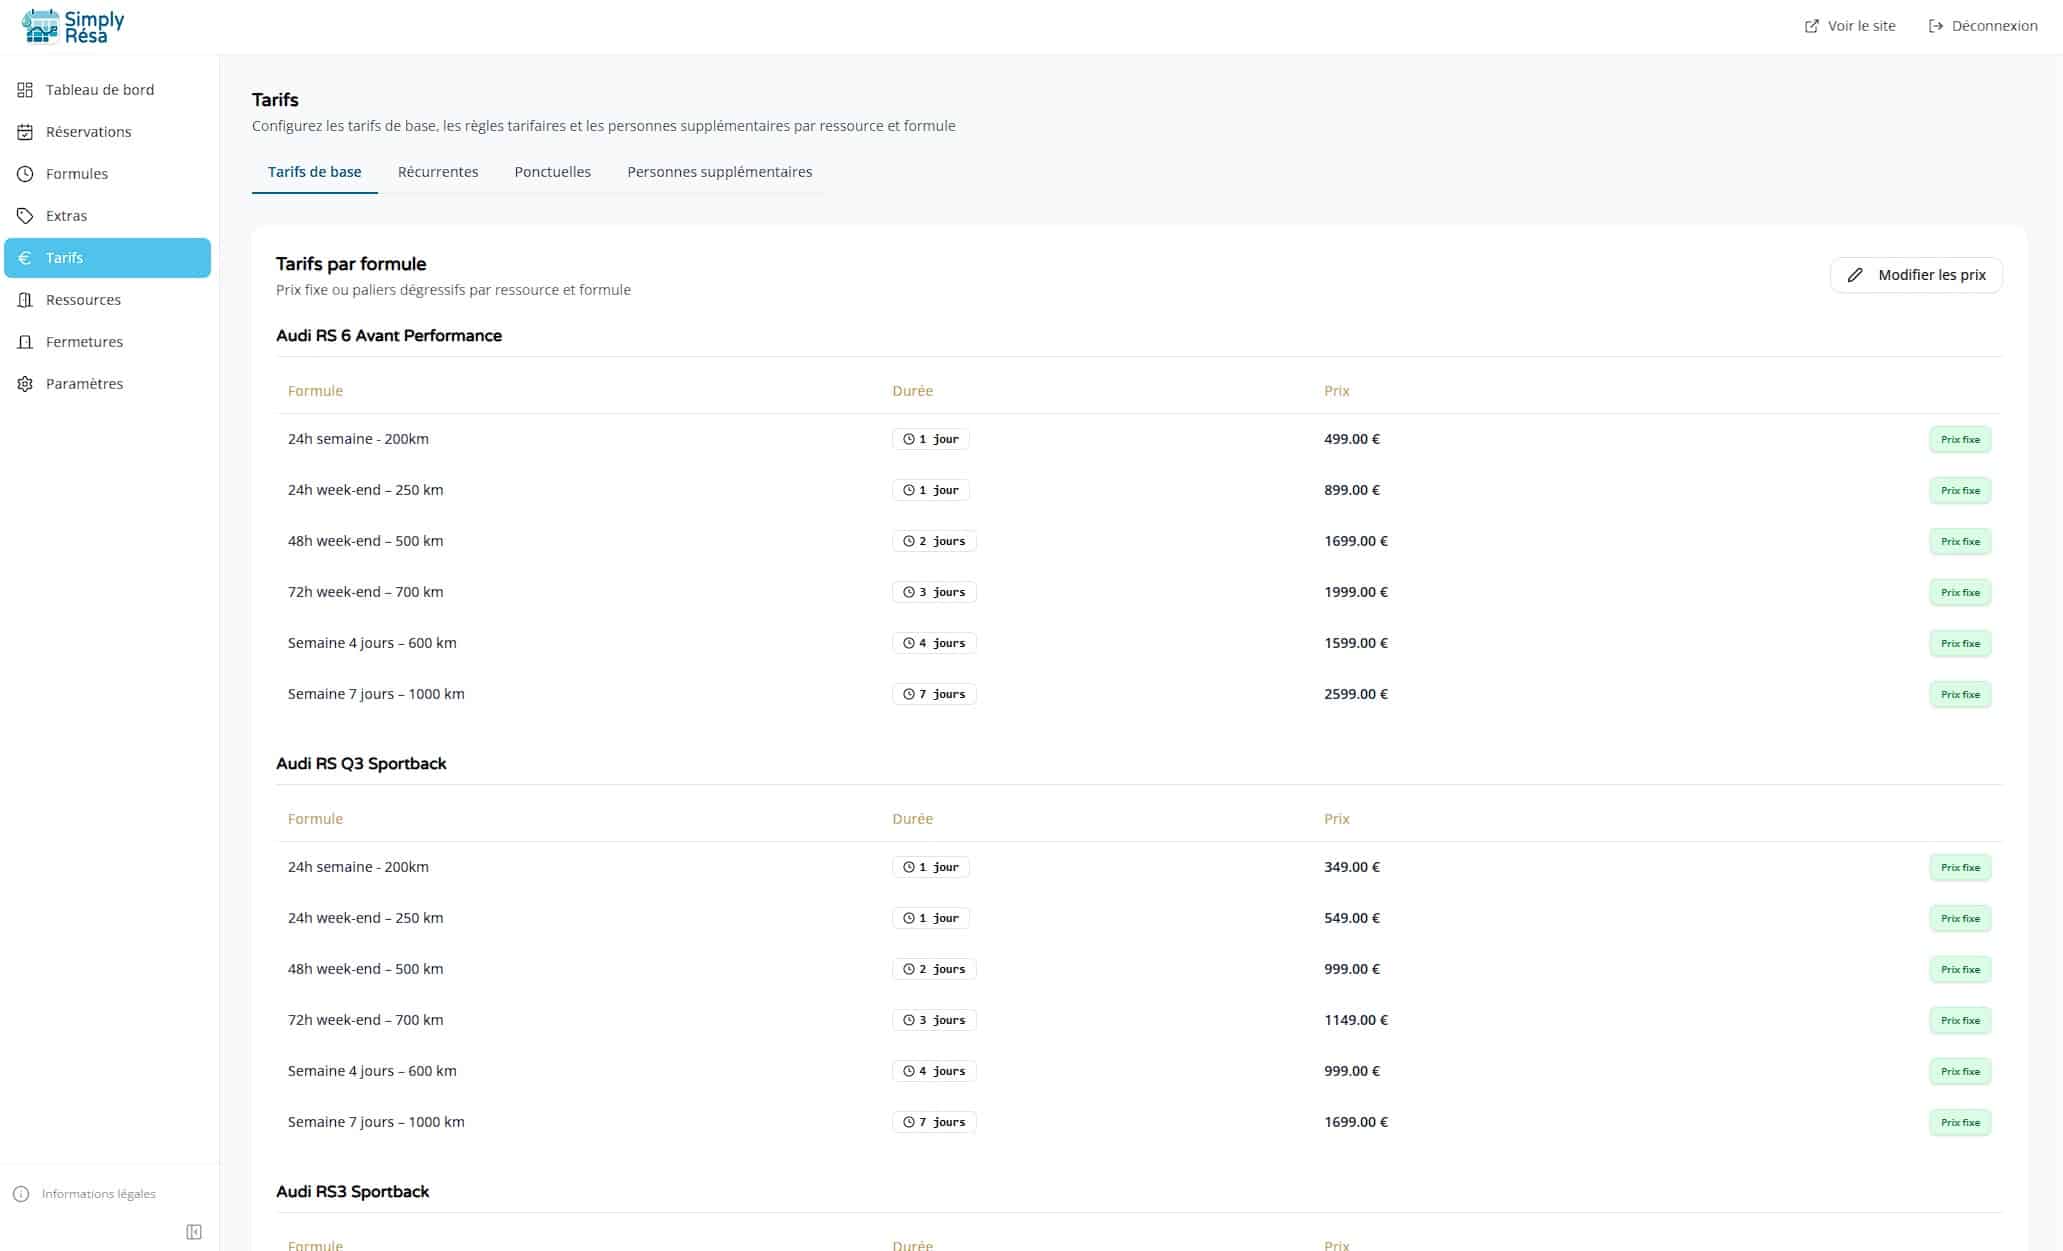The width and height of the screenshot is (2063, 1251).
Task: Click the Fermetures bell icon
Action: [x=26, y=341]
